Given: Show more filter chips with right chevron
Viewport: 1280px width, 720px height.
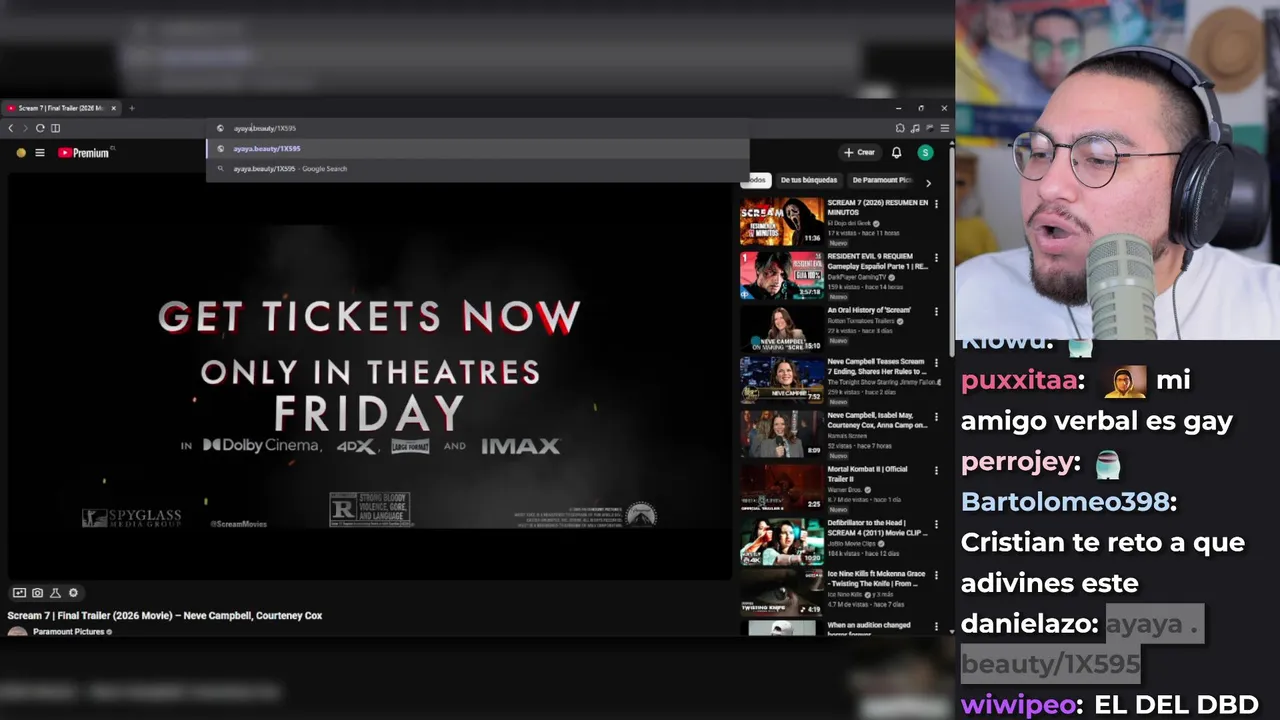Looking at the screenshot, I should pyautogui.click(x=928, y=182).
